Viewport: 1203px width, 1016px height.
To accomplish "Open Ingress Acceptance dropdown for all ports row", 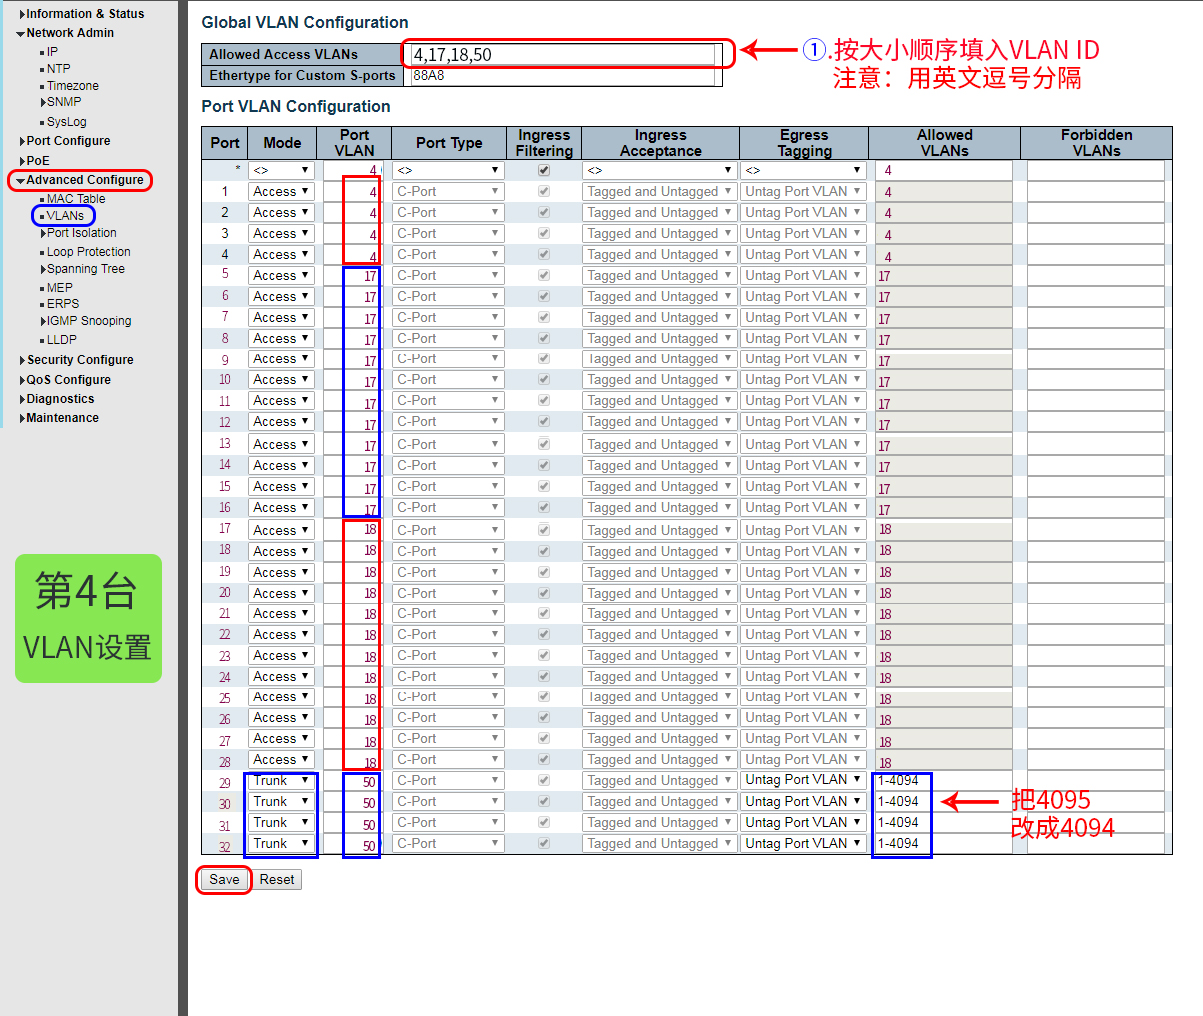I will (x=660, y=171).
